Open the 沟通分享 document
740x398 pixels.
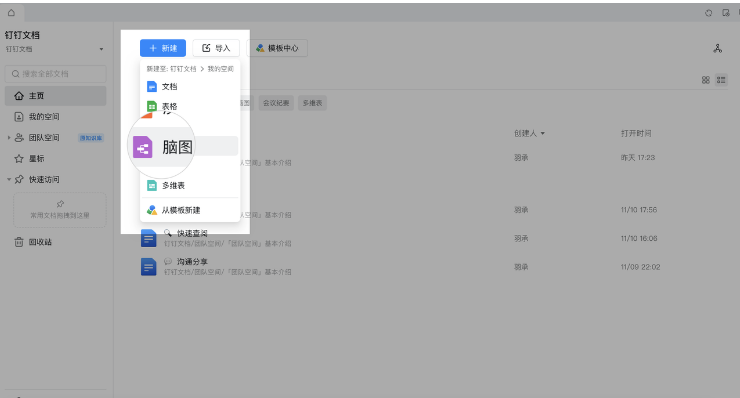[192, 262]
